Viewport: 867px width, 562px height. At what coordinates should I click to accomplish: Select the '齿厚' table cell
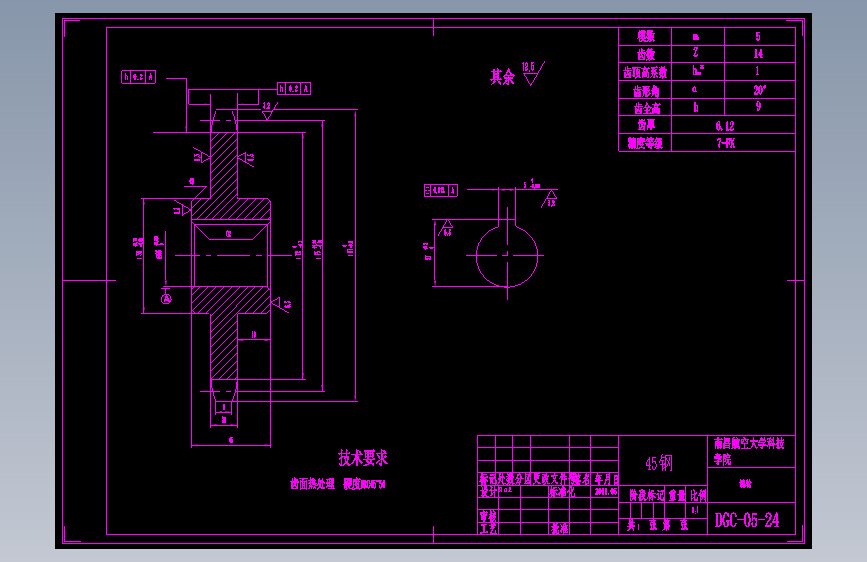tap(645, 125)
